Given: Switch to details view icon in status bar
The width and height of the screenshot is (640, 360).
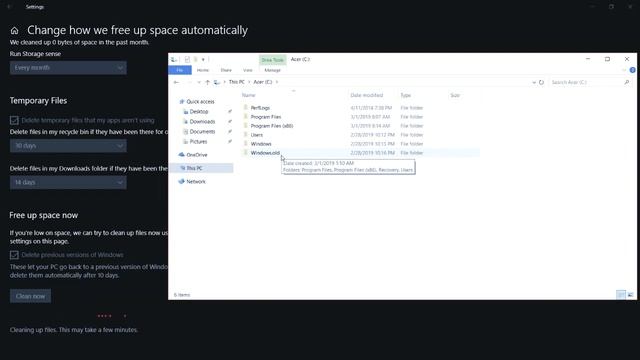Looking at the screenshot, I should (621, 295).
